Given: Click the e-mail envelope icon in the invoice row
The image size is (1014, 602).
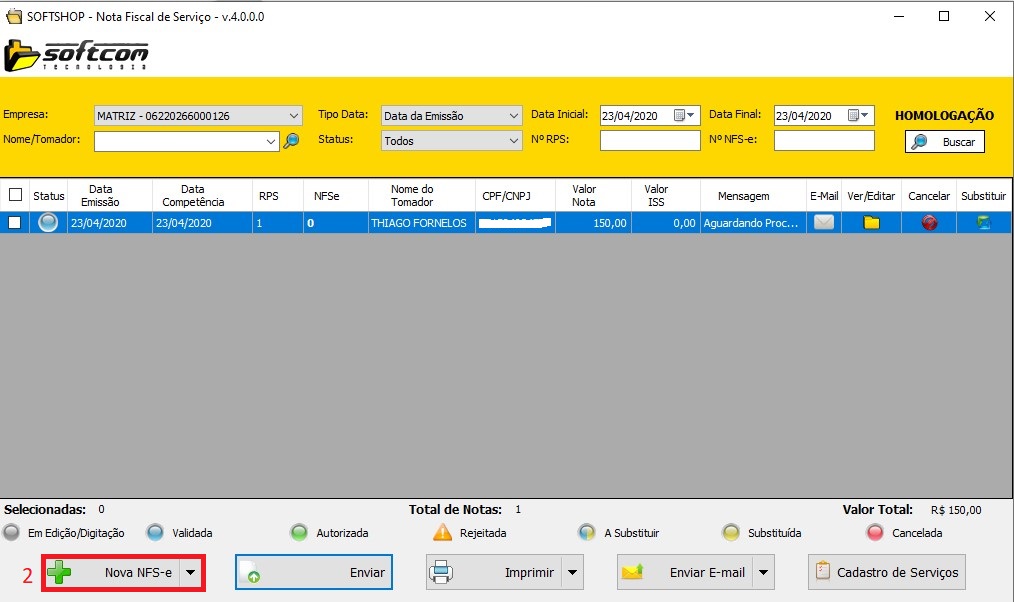Looking at the screenshot, I should click(x=823, y=223).
